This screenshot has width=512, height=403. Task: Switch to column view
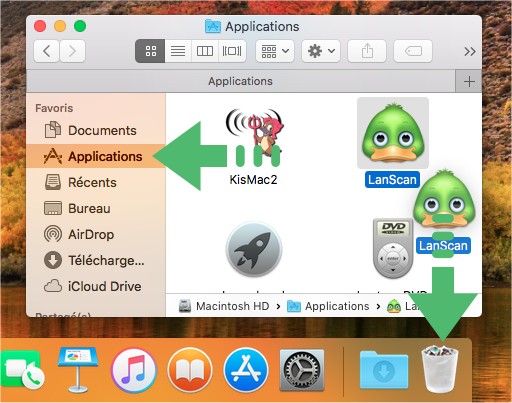(x=205, y=51)
